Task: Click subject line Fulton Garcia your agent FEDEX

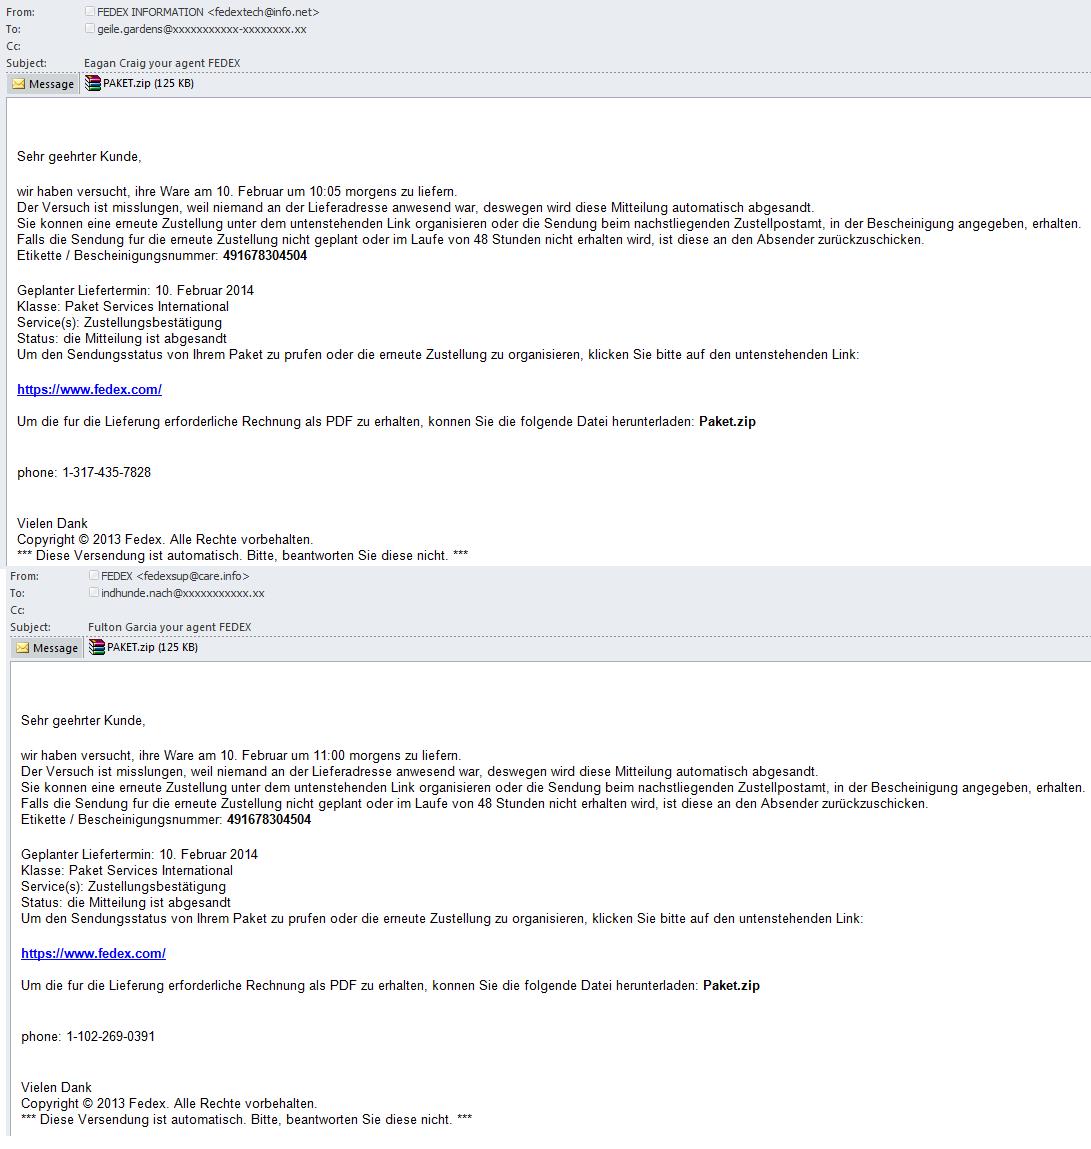Action: [169, 627]
